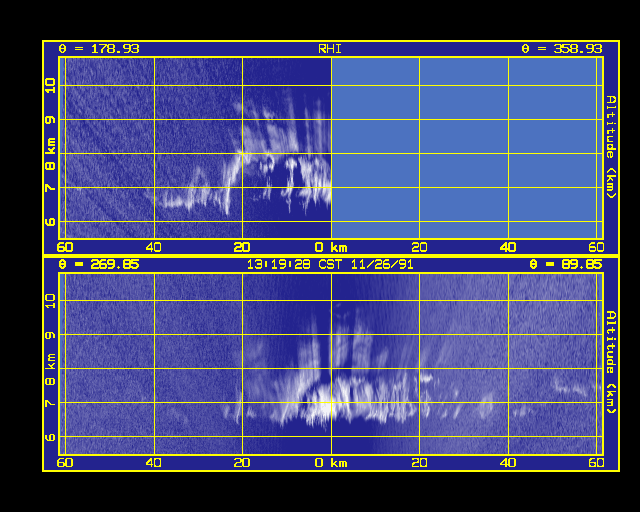Viewport: 640px width, 512px height.
Task: Select lower panel's 40 label on 89.85 side
Action: 508,463
